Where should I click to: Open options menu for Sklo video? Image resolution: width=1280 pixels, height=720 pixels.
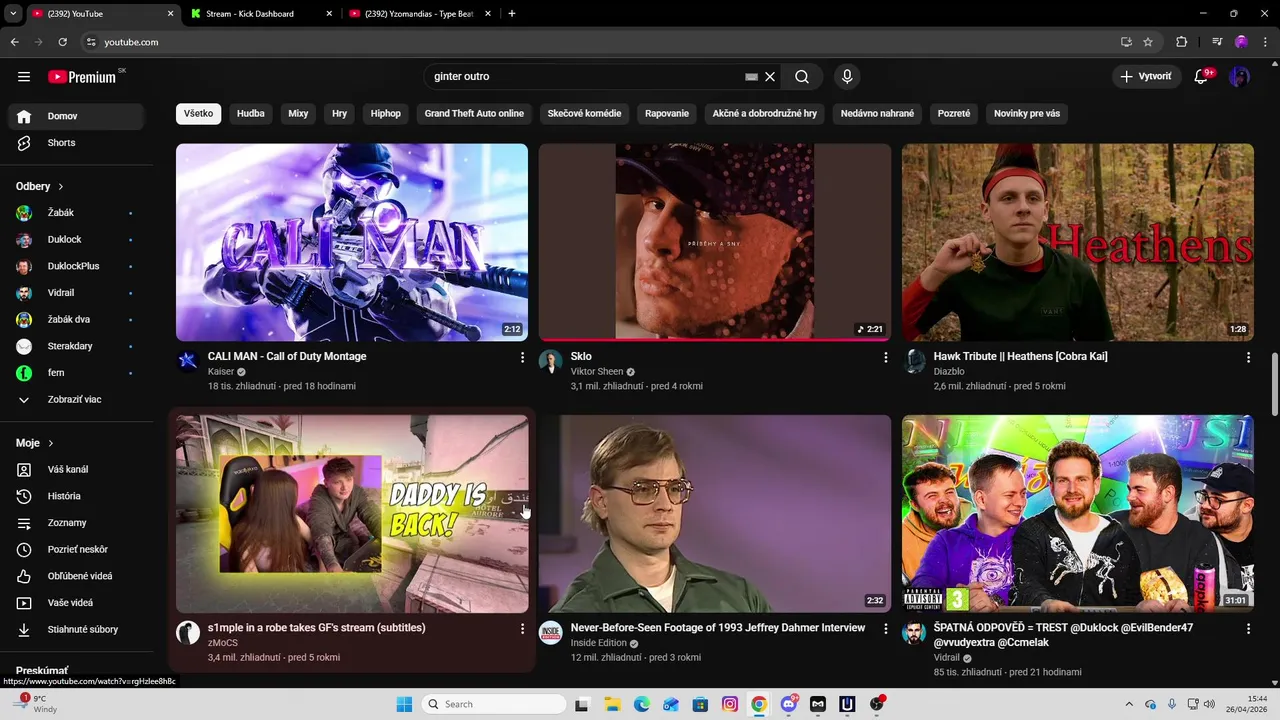tap(885, 357)
